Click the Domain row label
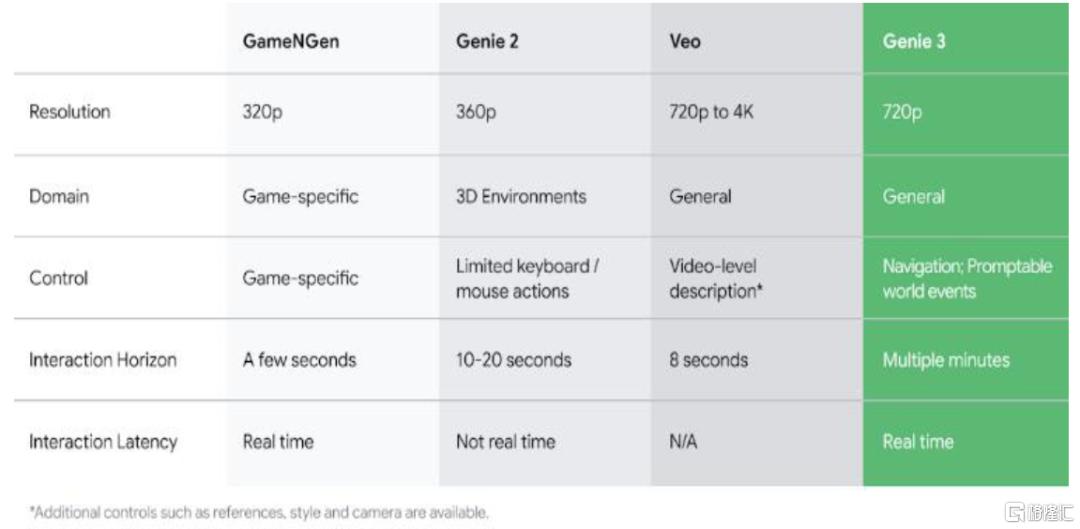 (59, 196)
